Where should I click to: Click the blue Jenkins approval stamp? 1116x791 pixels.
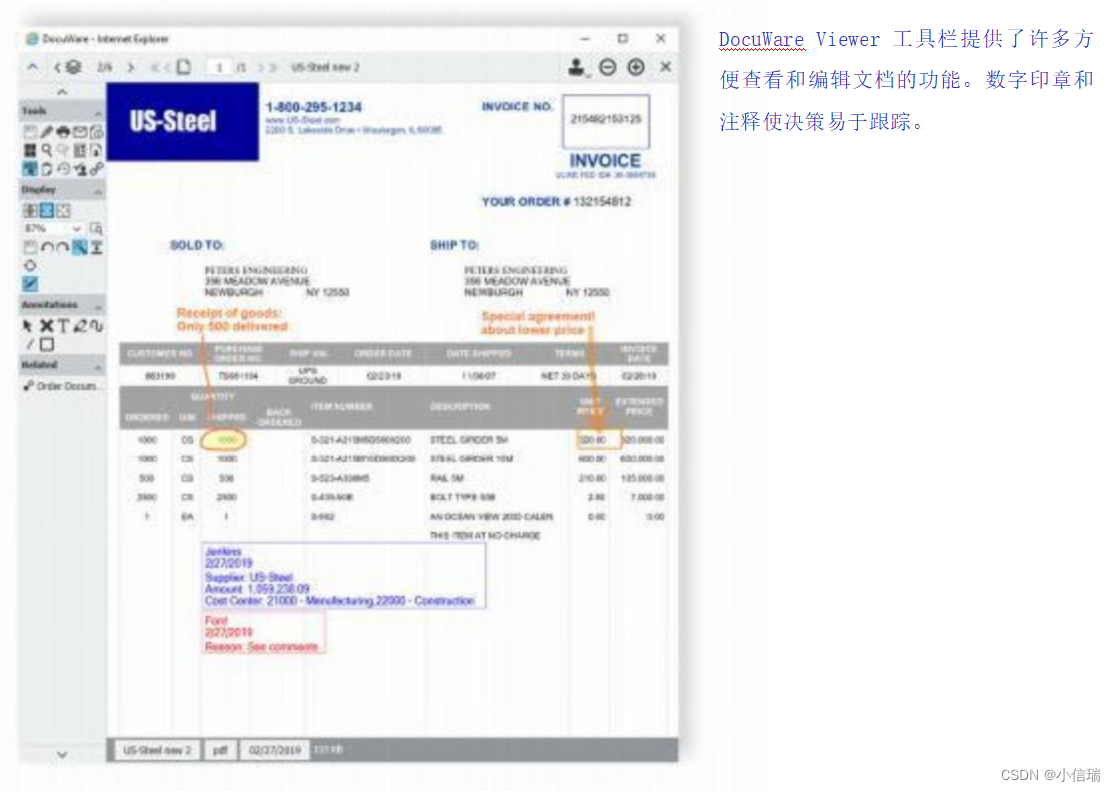(344, 576)
